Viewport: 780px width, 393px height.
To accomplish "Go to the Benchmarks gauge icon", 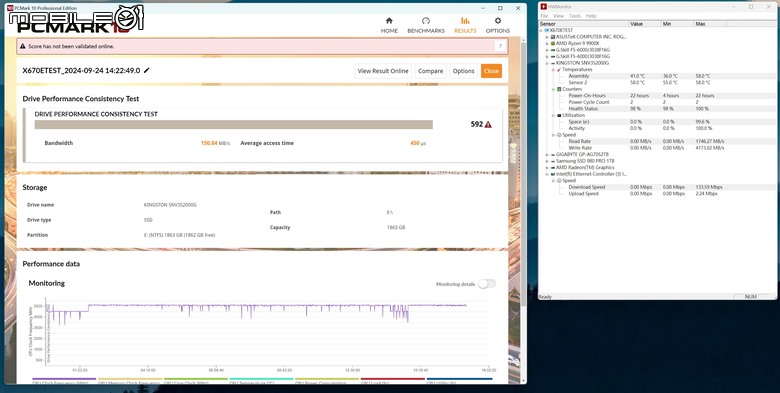I will [425, 20].
